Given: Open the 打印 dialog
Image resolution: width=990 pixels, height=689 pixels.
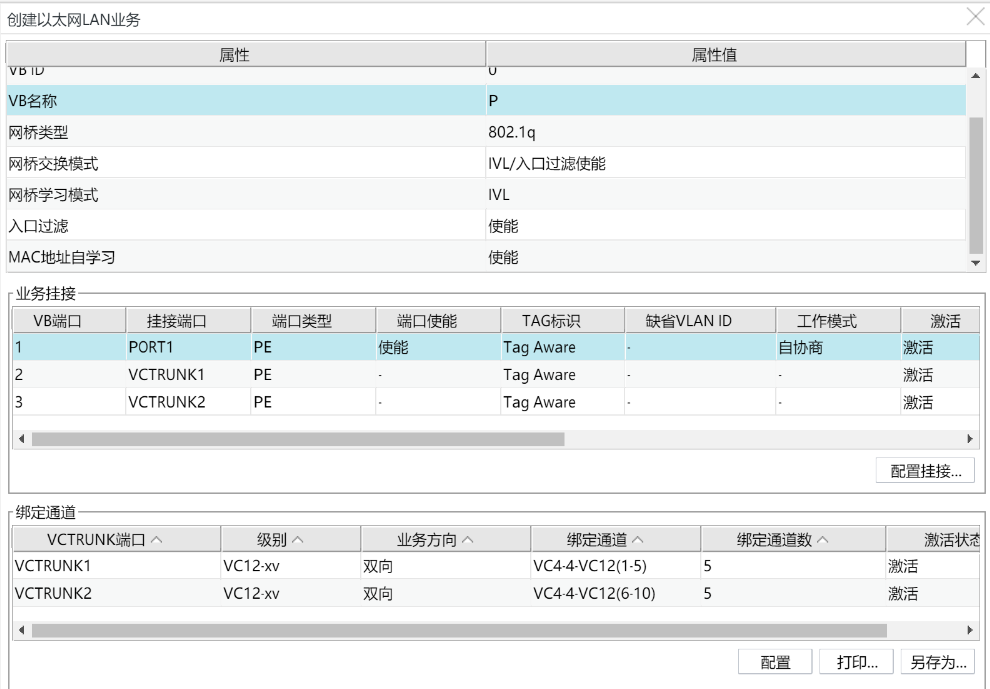Looking at the screenshot, I should (855, 662).
